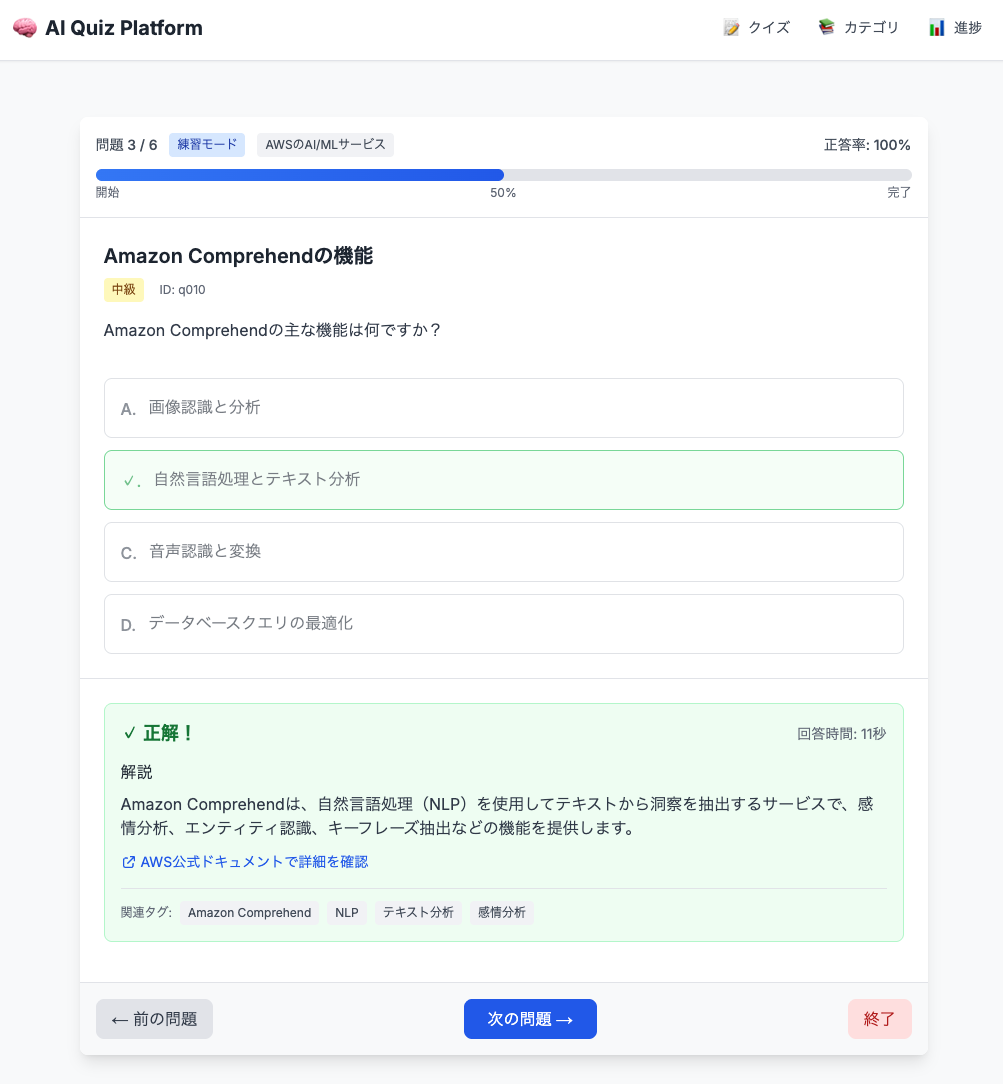Advance with the 次の問題 button
This screenshot has height=1084, width=1003.
coord(530,1019)
